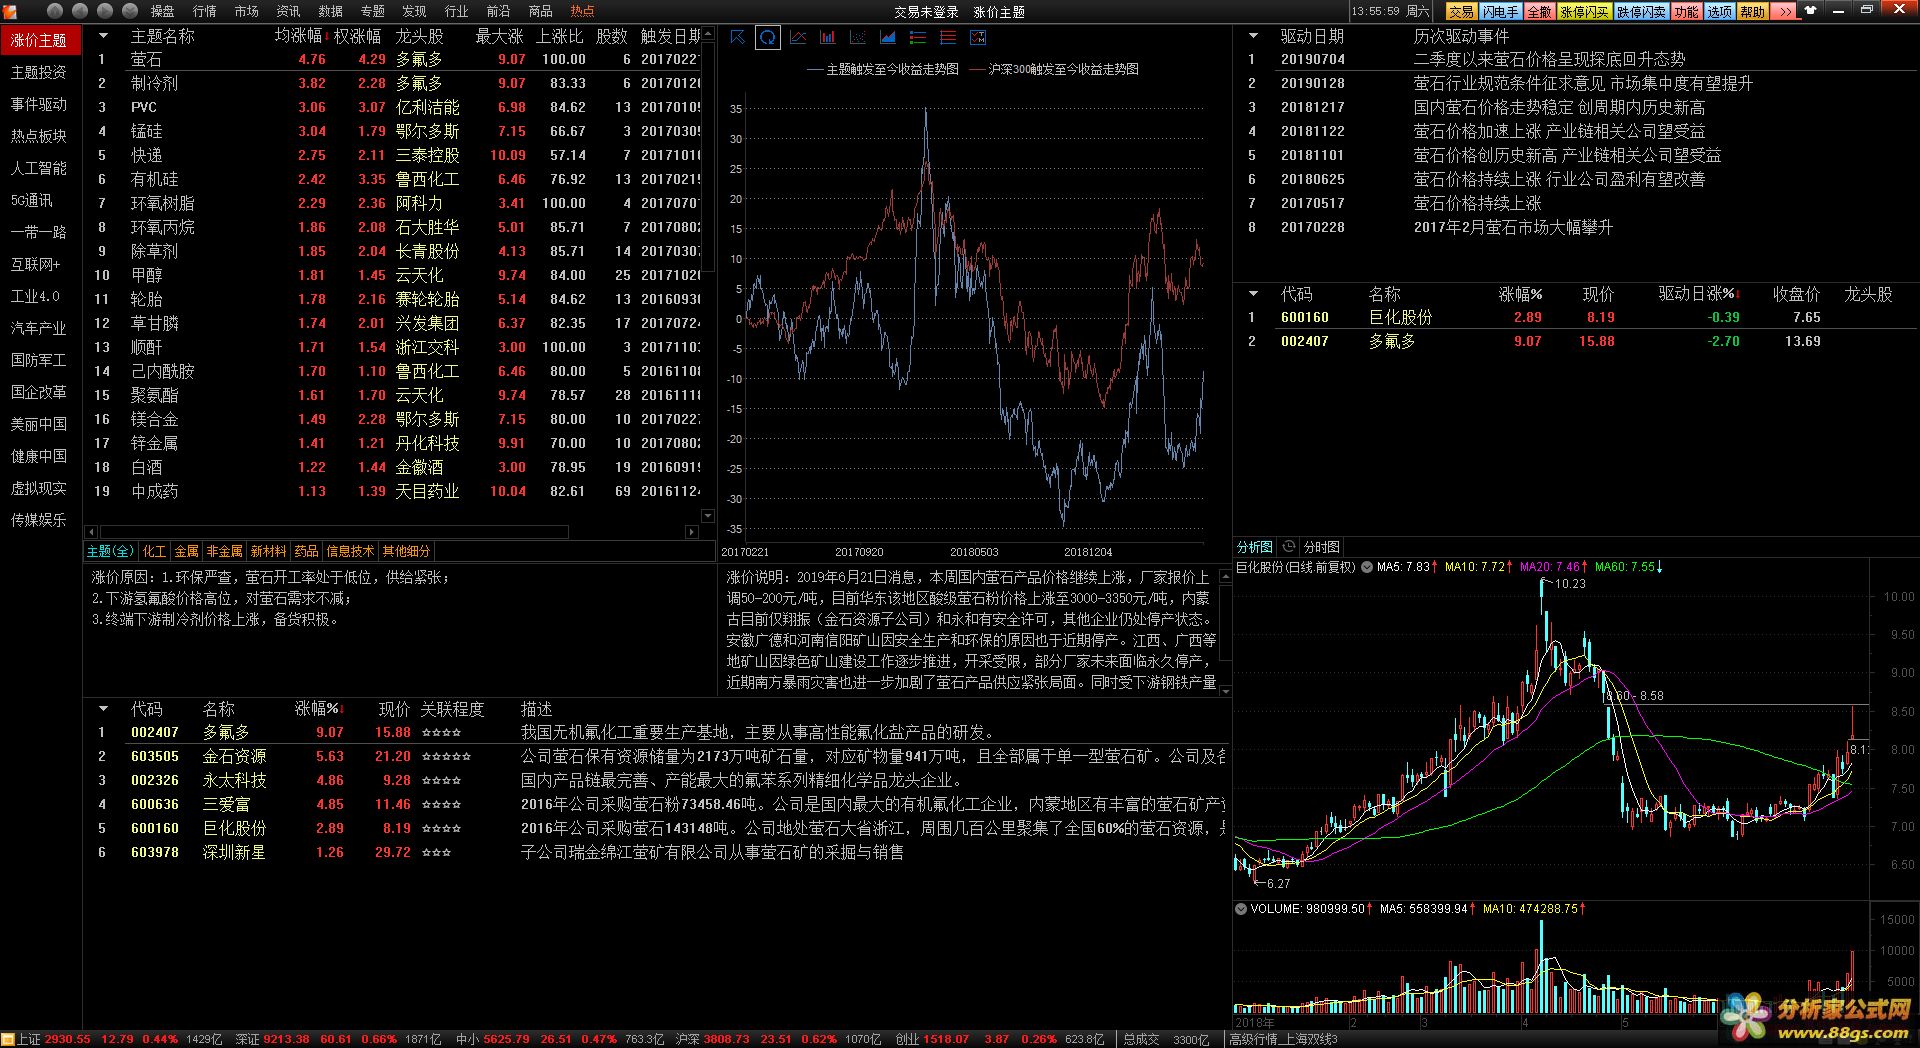
Task: Select 主题投资 in left sidebar
Action: click(x=39, y=72)
